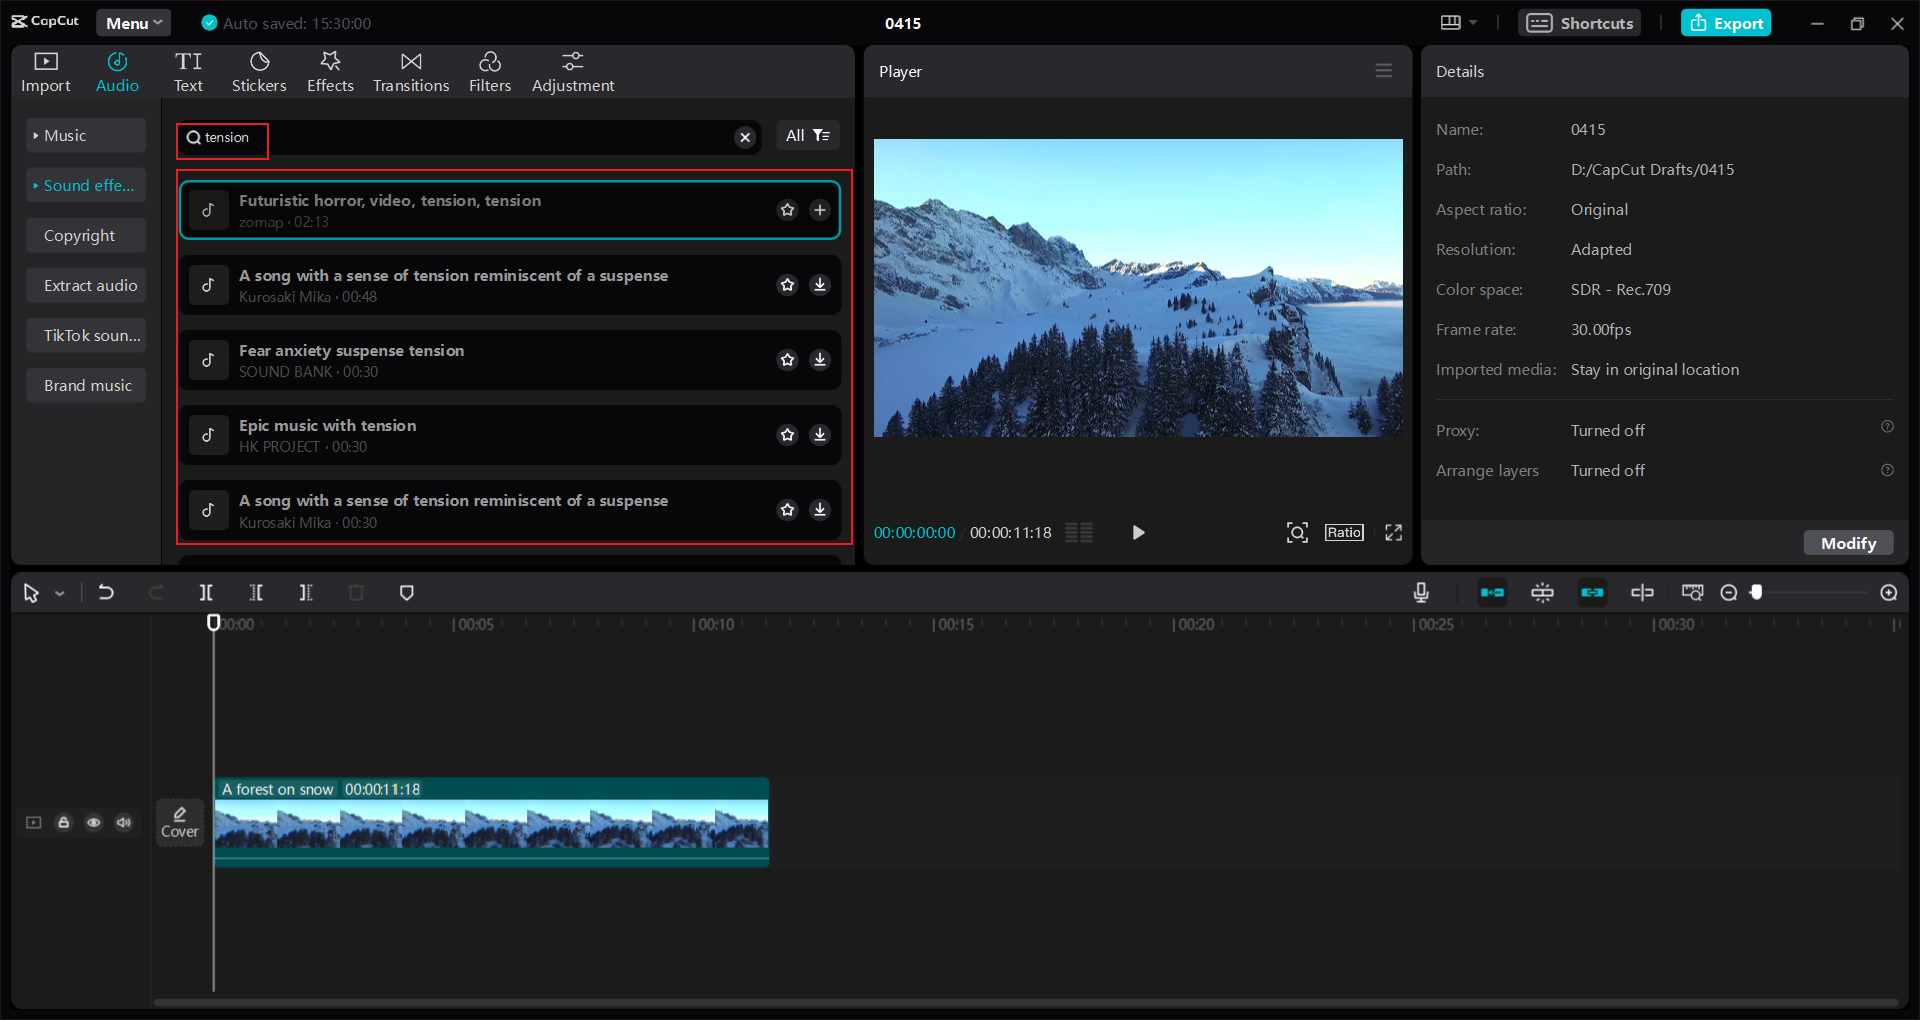Favorite Epic music with tension track
Viewport: 1920px width, 1020px height.
click(x=788, y=435)
